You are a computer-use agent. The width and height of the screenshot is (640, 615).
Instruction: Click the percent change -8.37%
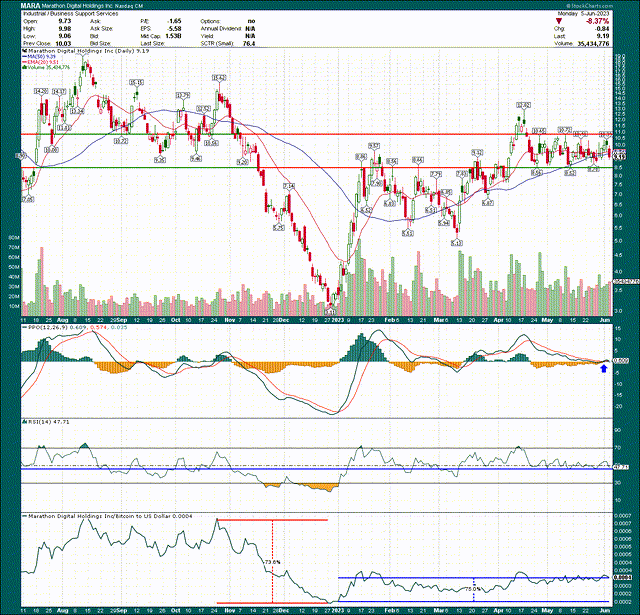(598, 21)
